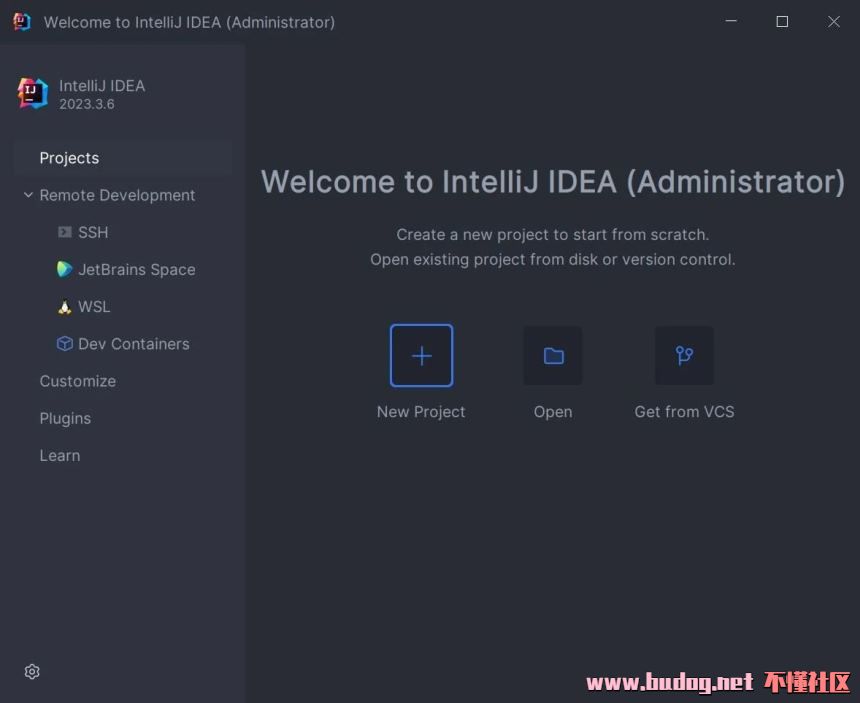The width and height of the screenshot is (860, 703).
Task: Go to the Plugins section
Action: [65, 418]
